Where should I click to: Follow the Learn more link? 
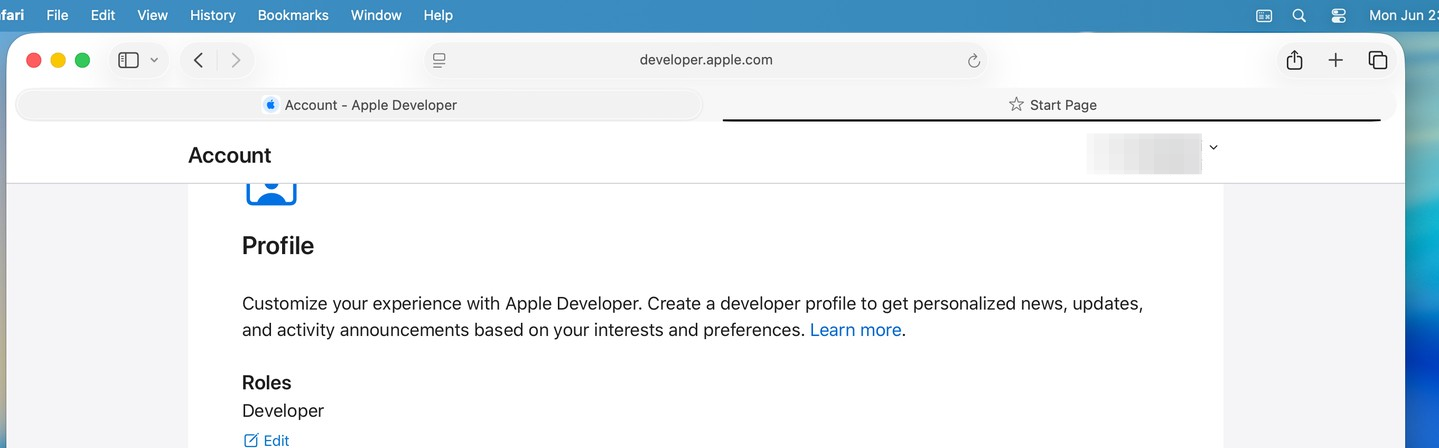[856, 330]
